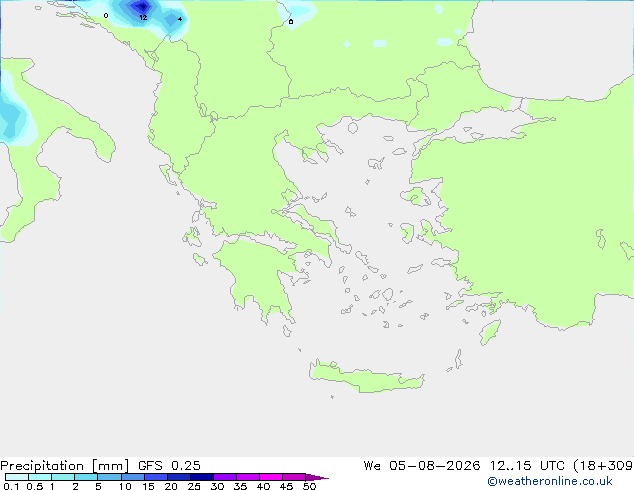Pick the legend swatch between 2 and 5
This screenshot has width=634, height=490.
tap(86, 477)
